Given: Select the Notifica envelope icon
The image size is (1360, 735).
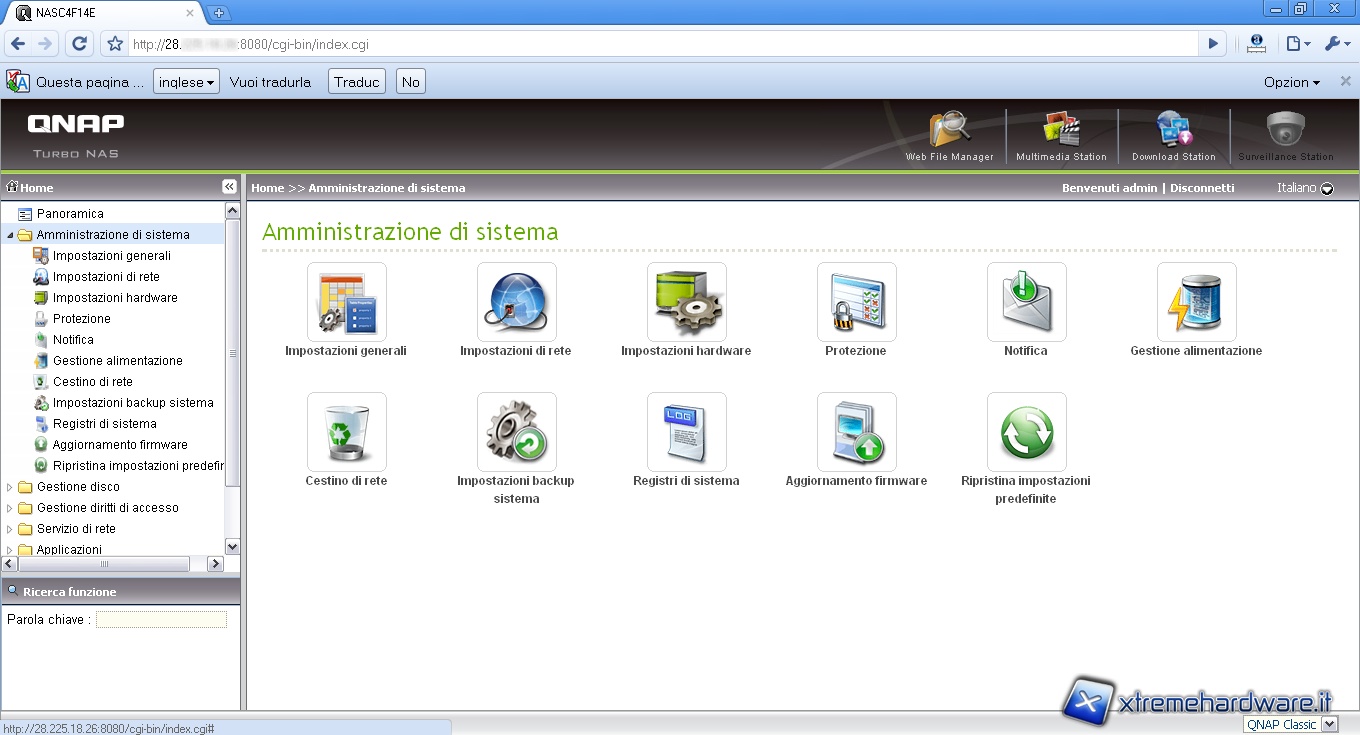Looking at the screenshot, I should [1026, 302].
